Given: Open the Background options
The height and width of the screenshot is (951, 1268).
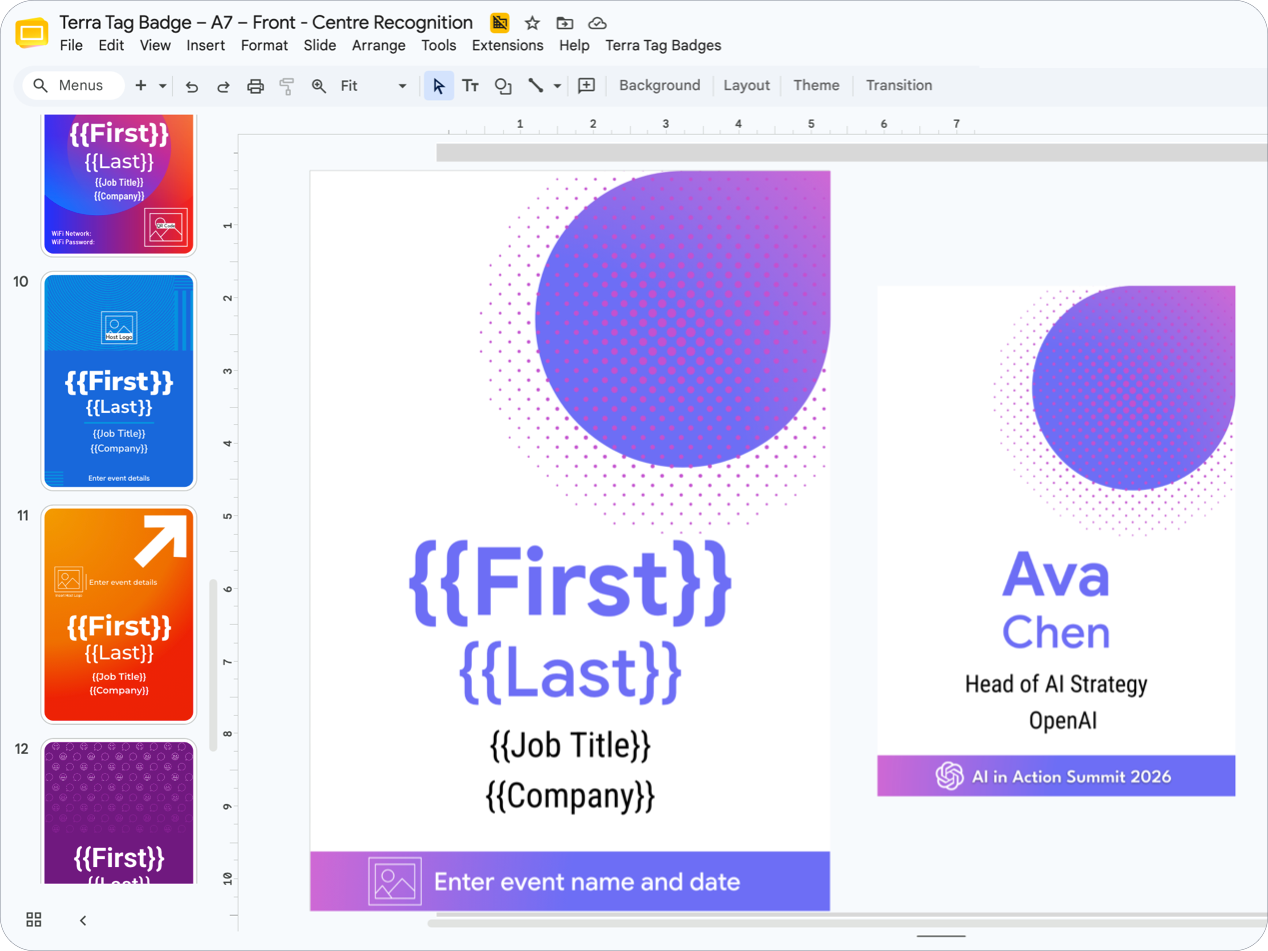Looking at the screenshot, I should pyautogui.click(x=660, y=86).
